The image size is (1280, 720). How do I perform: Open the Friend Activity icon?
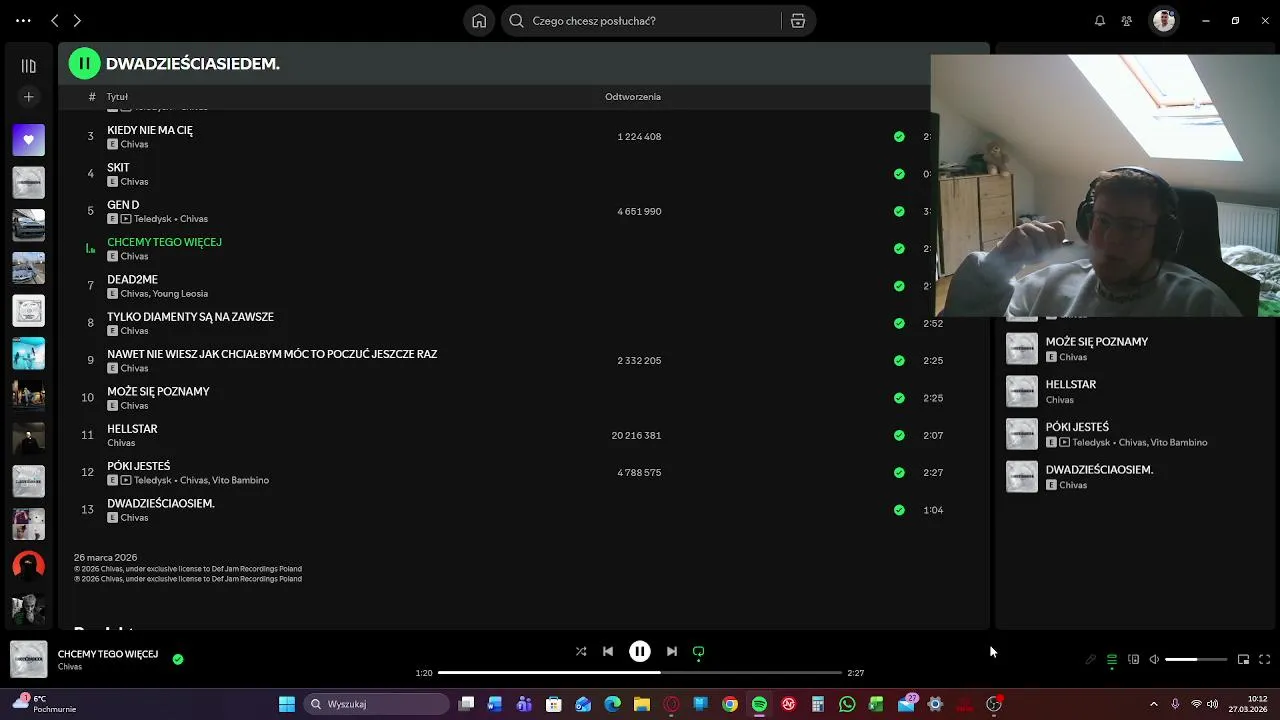(x=1127, y=21)
